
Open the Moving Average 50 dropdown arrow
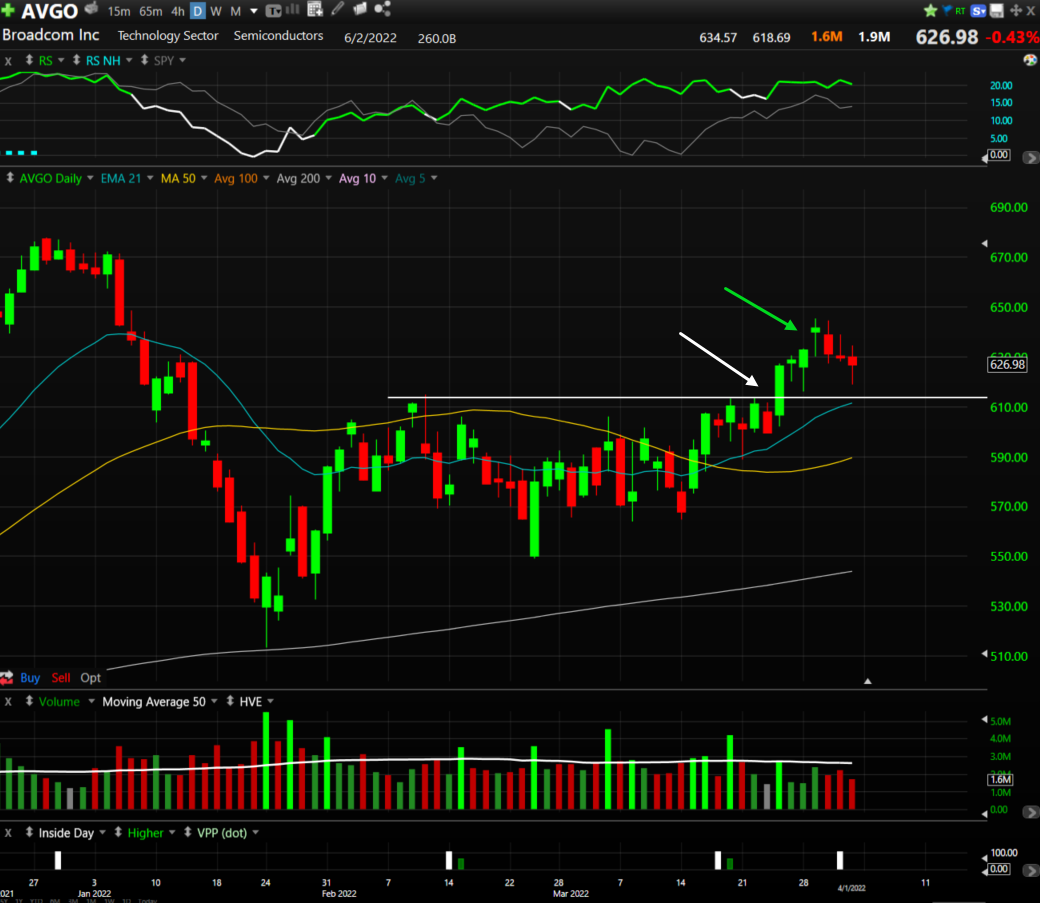[214, 701]
